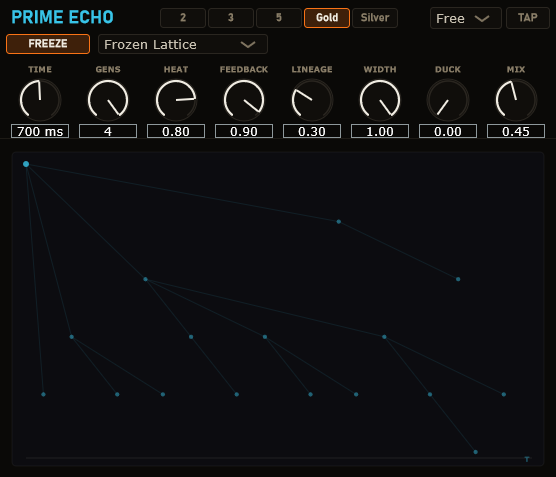
Task: Click the FEEDBACK knob
Action: (244, 100)
